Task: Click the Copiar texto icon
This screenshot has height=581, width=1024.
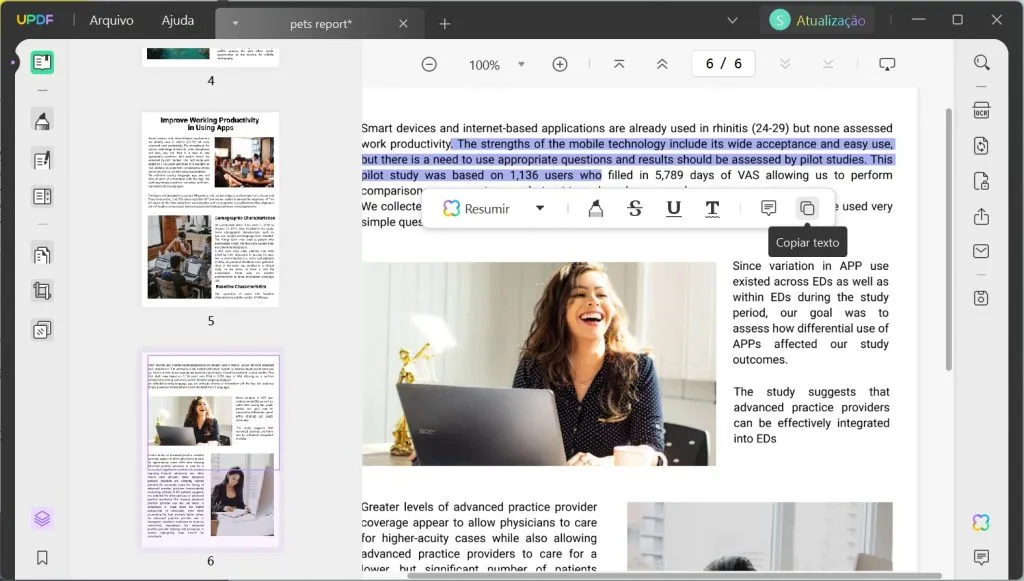Action: pyautogui.click(x=807, y=207)
